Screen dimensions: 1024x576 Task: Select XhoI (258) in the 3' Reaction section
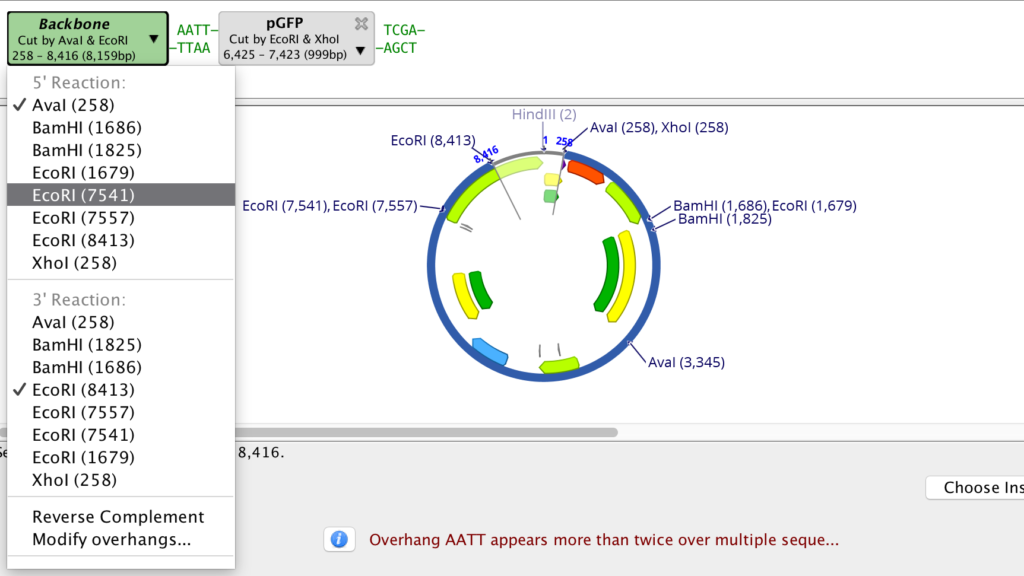tap(69, 479)
